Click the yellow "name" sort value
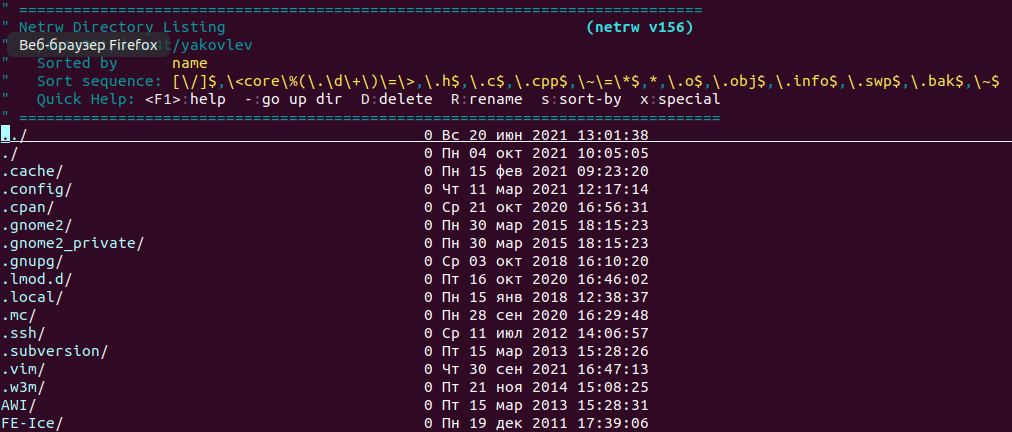 coord(190,63)
